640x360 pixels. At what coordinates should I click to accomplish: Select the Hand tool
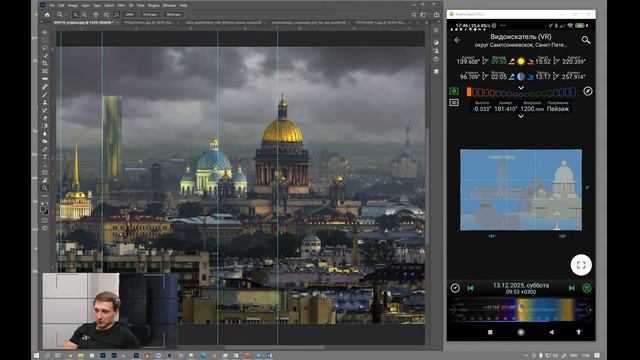tap(44, 180)
